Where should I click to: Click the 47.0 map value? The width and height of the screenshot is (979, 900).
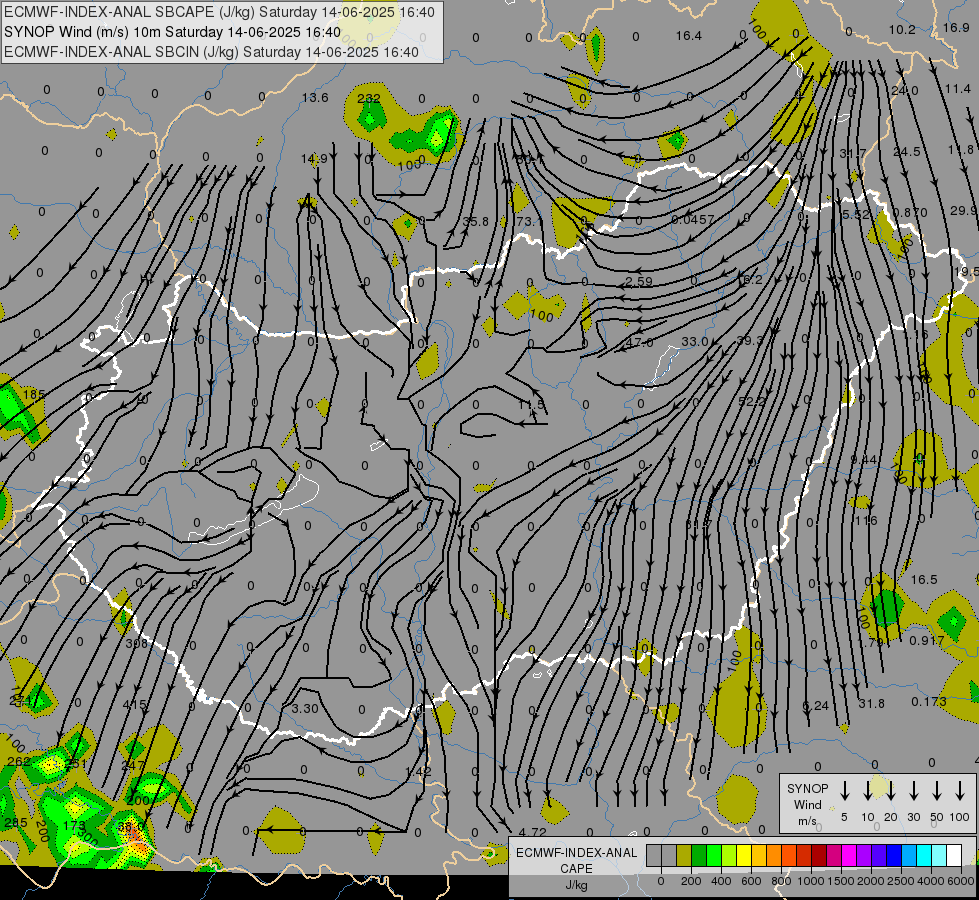(639, 343)
